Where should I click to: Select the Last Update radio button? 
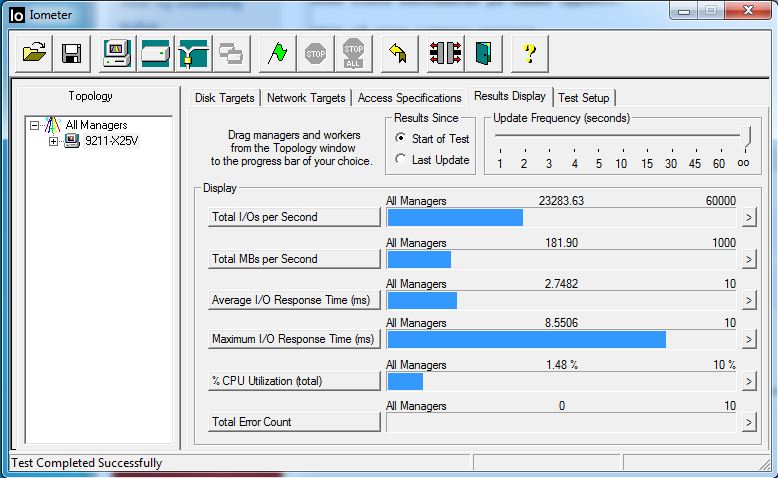pyautogui.click(x=400, y=159)
